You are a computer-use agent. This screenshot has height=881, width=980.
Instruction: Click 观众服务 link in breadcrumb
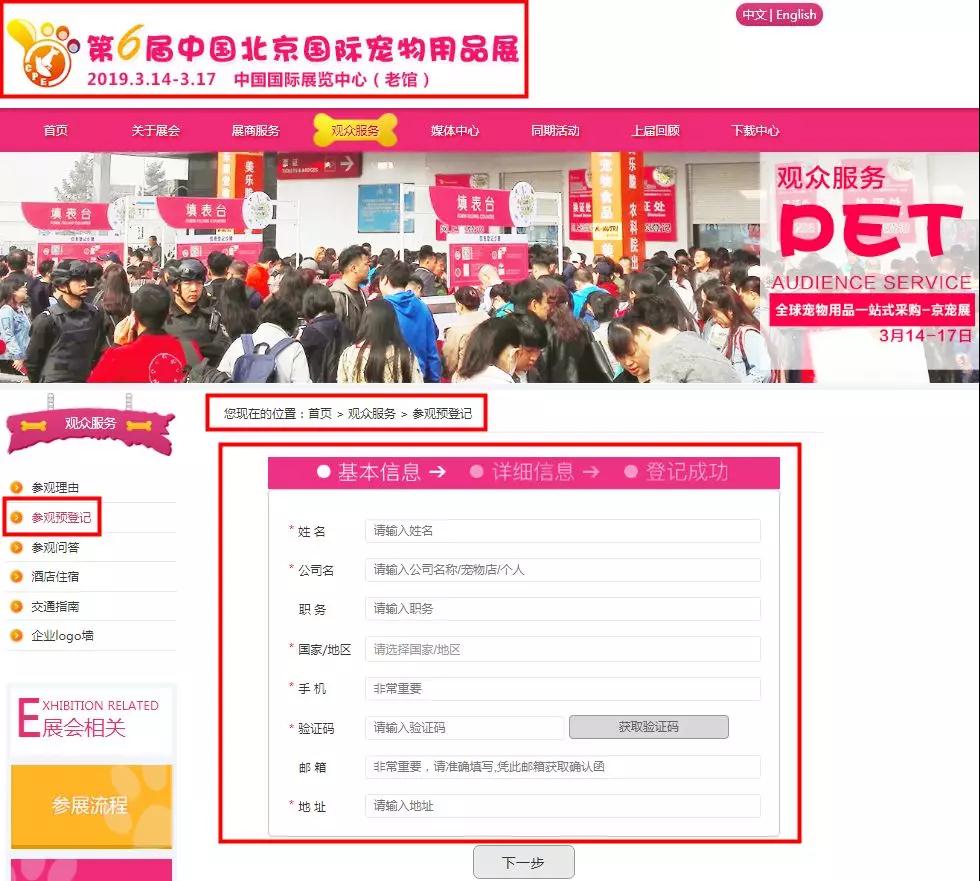pyautogui.click(x=372, y=413)
